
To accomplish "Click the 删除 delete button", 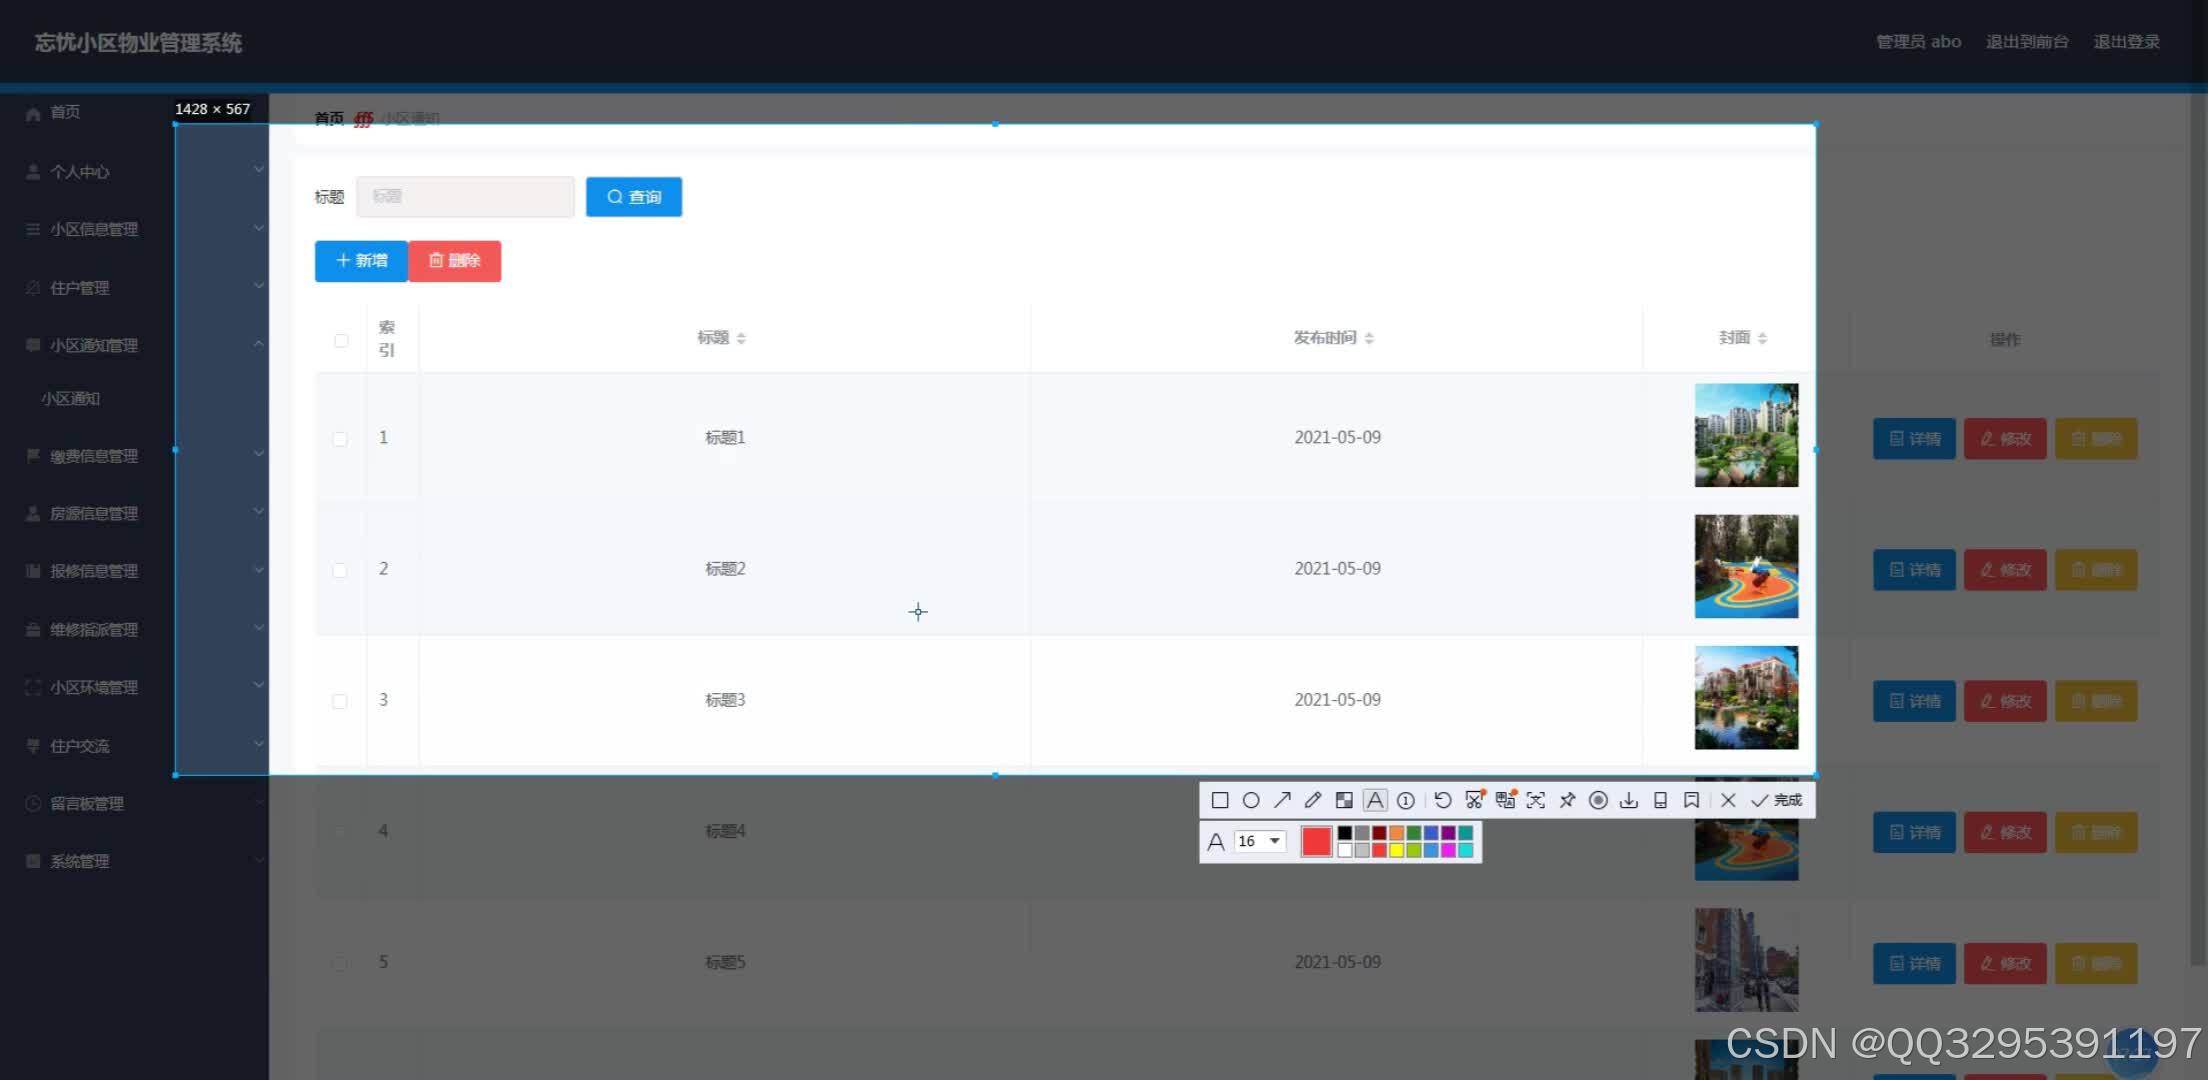I will pos(453,259).
